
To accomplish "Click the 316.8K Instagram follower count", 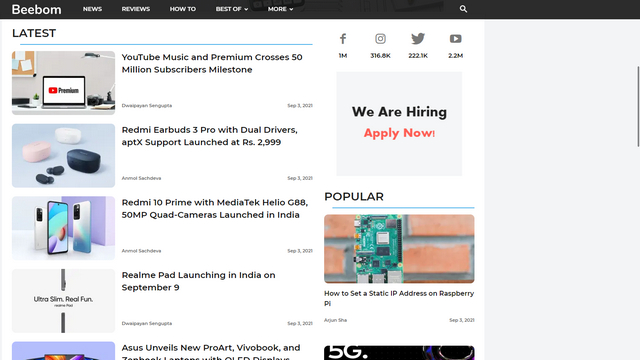I will coord(380,56).
